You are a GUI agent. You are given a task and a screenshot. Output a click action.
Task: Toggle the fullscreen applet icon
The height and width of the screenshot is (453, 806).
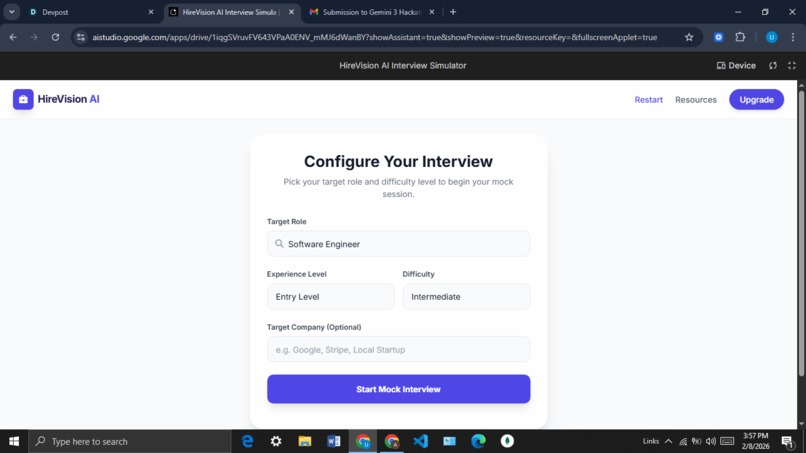[x=792, y=65]
